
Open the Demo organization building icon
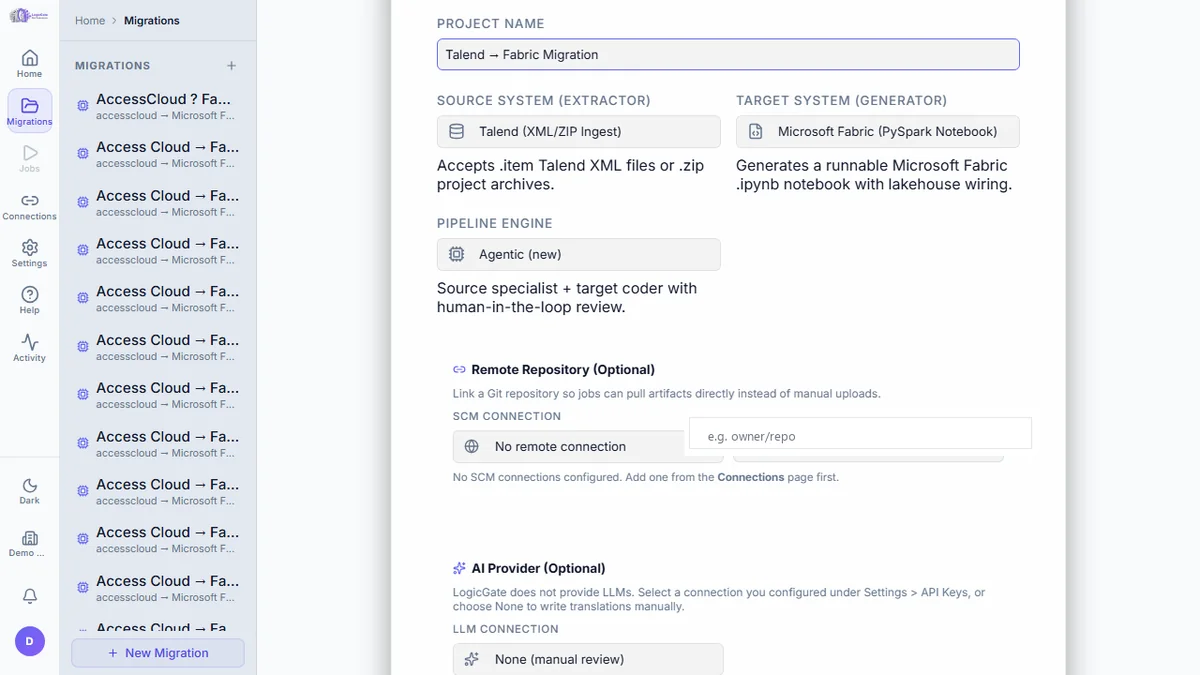(29, 543)
